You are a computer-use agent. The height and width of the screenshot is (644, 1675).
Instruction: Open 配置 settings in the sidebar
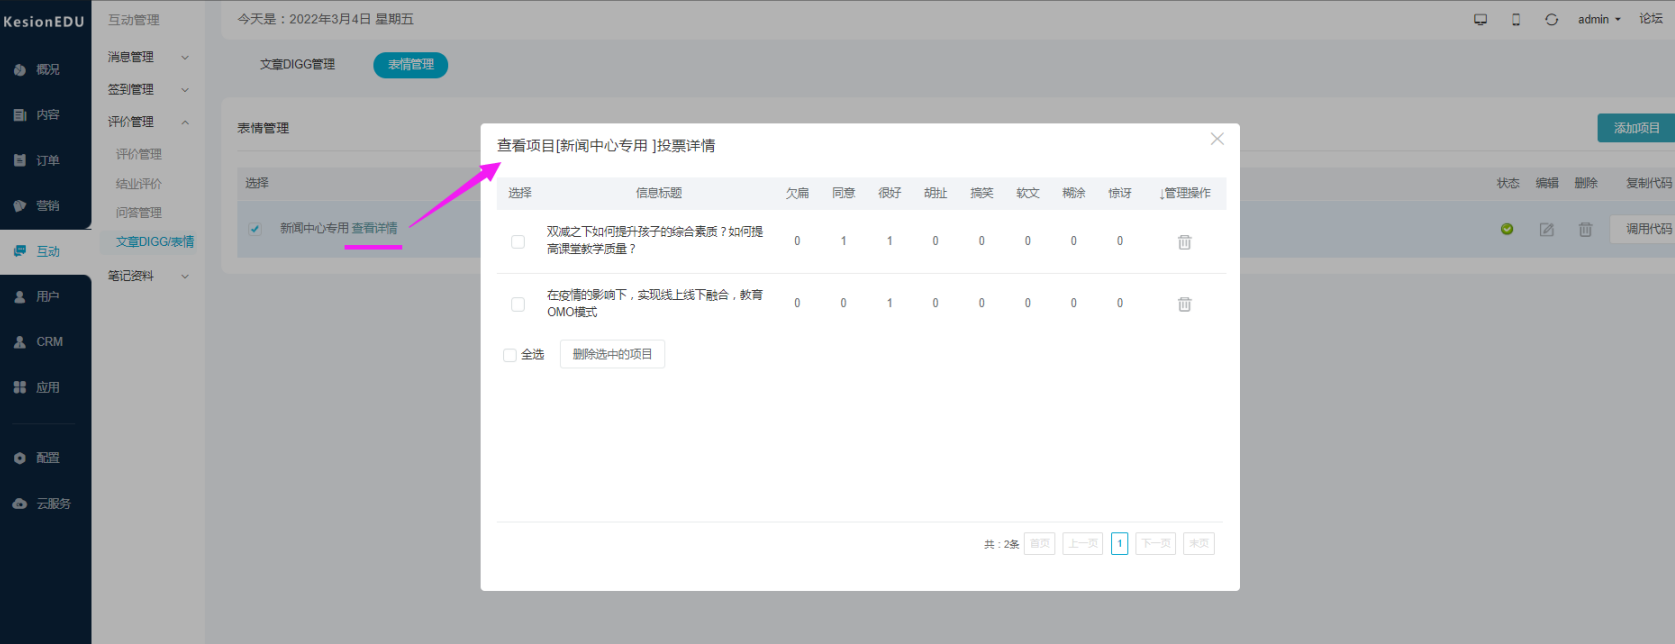pos(46,458)
